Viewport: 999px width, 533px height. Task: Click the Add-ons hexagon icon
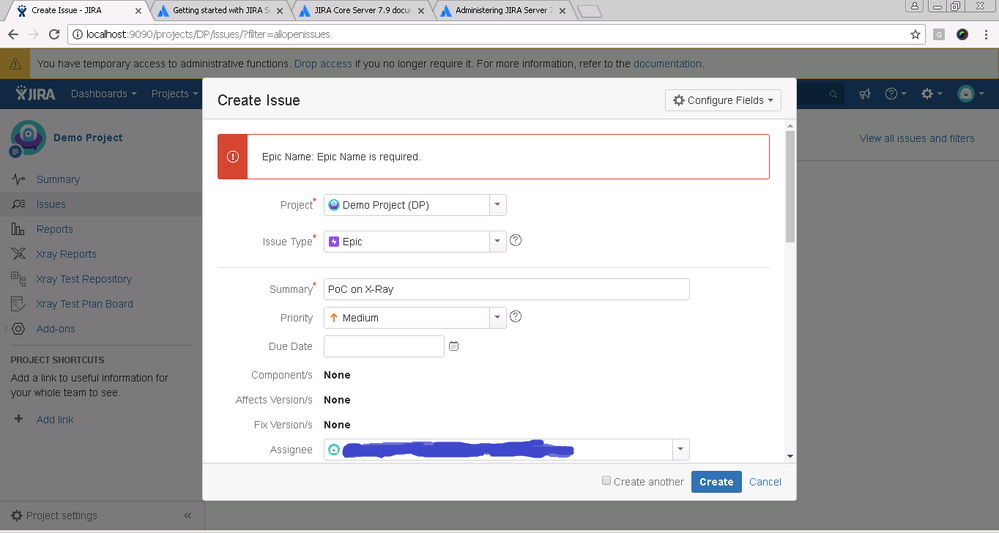(x=18, y=329)
